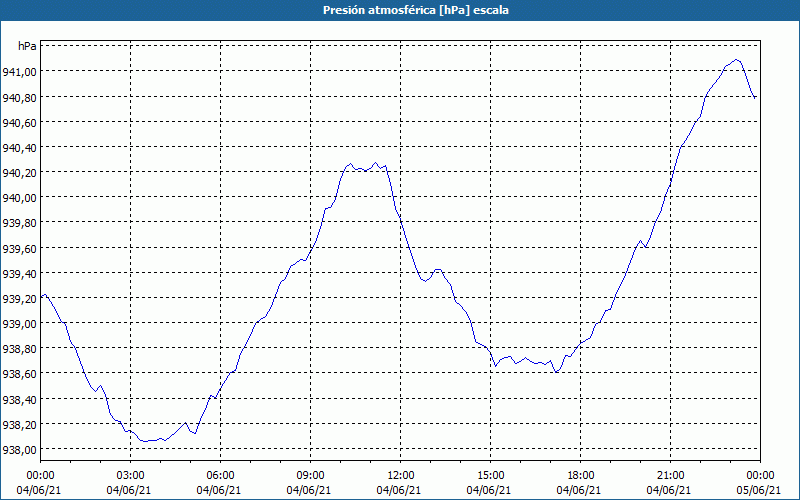Click the hPa unit label

point(27,46)
